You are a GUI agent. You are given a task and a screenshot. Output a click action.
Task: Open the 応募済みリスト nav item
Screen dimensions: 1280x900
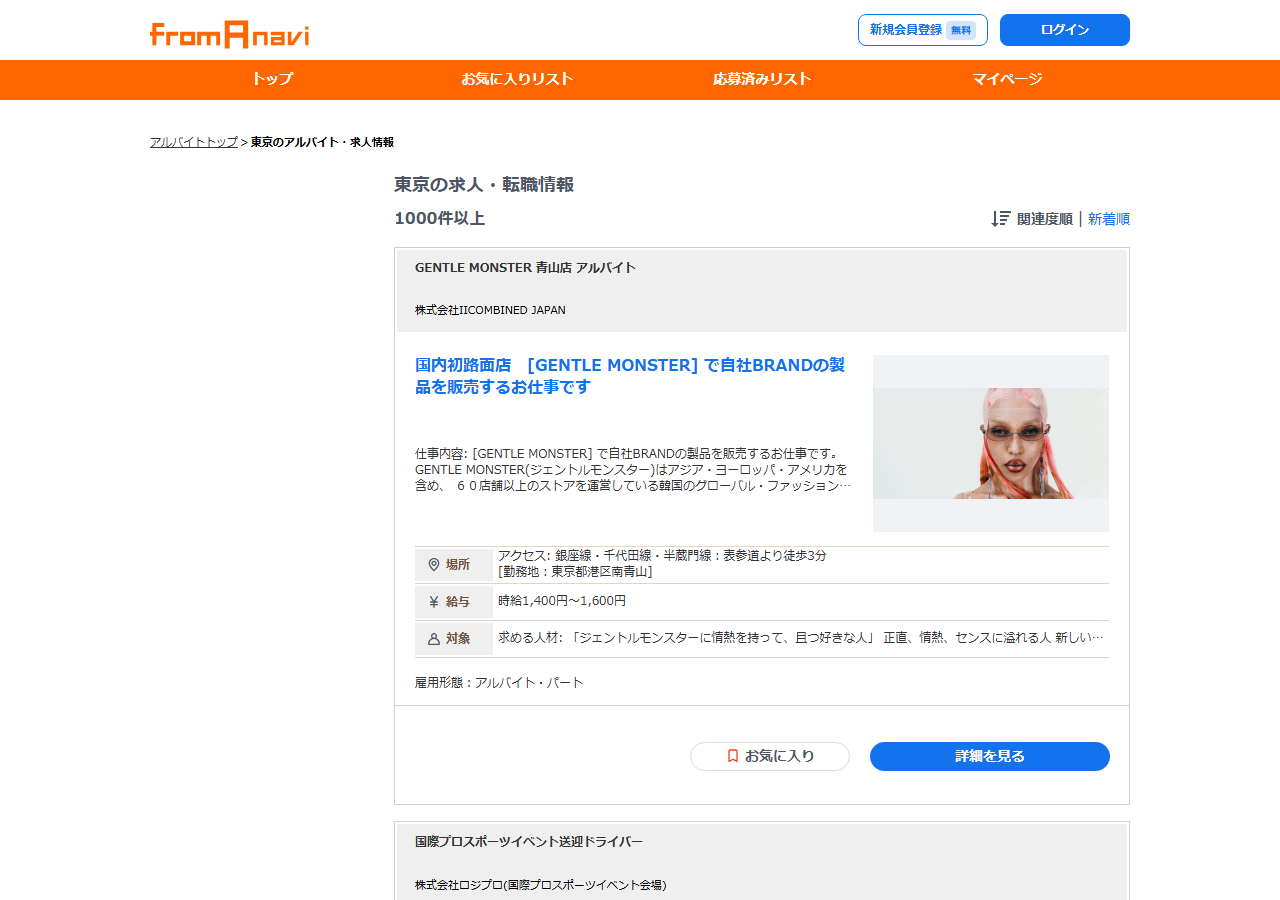click(x=762, y=79)
